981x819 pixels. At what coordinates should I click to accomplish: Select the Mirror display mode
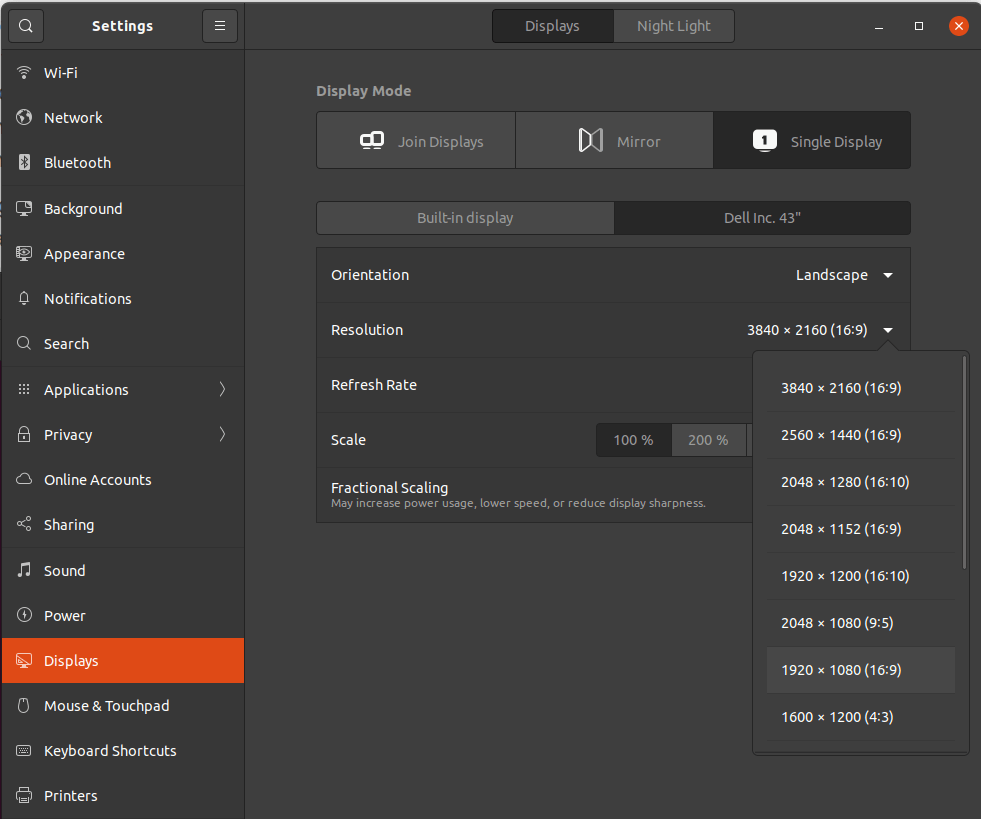[x=614, y=140]
